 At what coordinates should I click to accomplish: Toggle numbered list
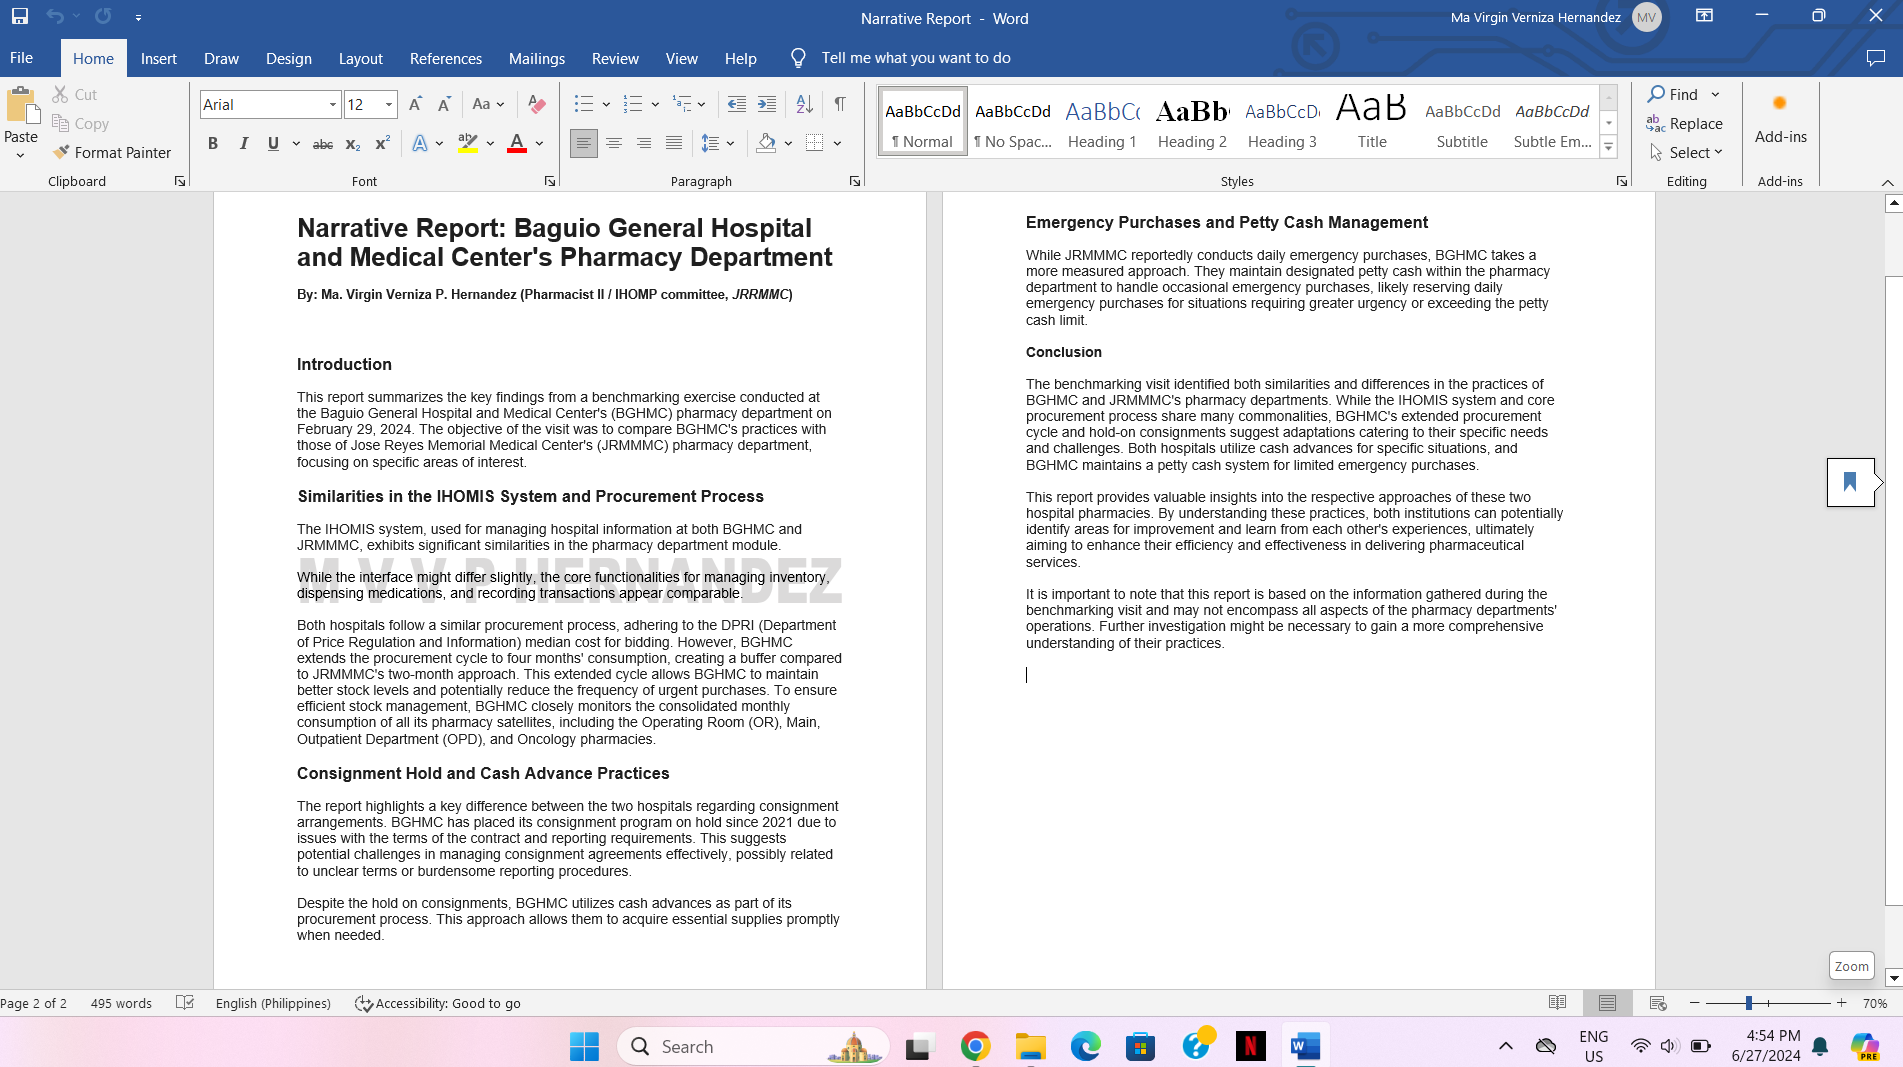(x=633, y=104)
